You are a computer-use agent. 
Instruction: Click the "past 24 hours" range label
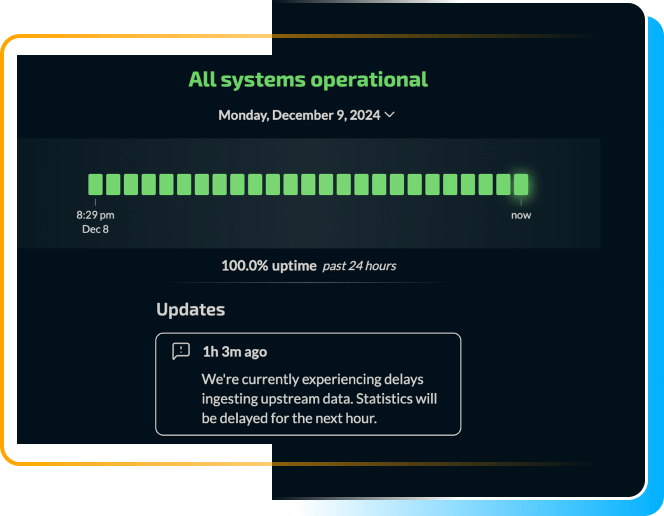click(x=359, y=266)
